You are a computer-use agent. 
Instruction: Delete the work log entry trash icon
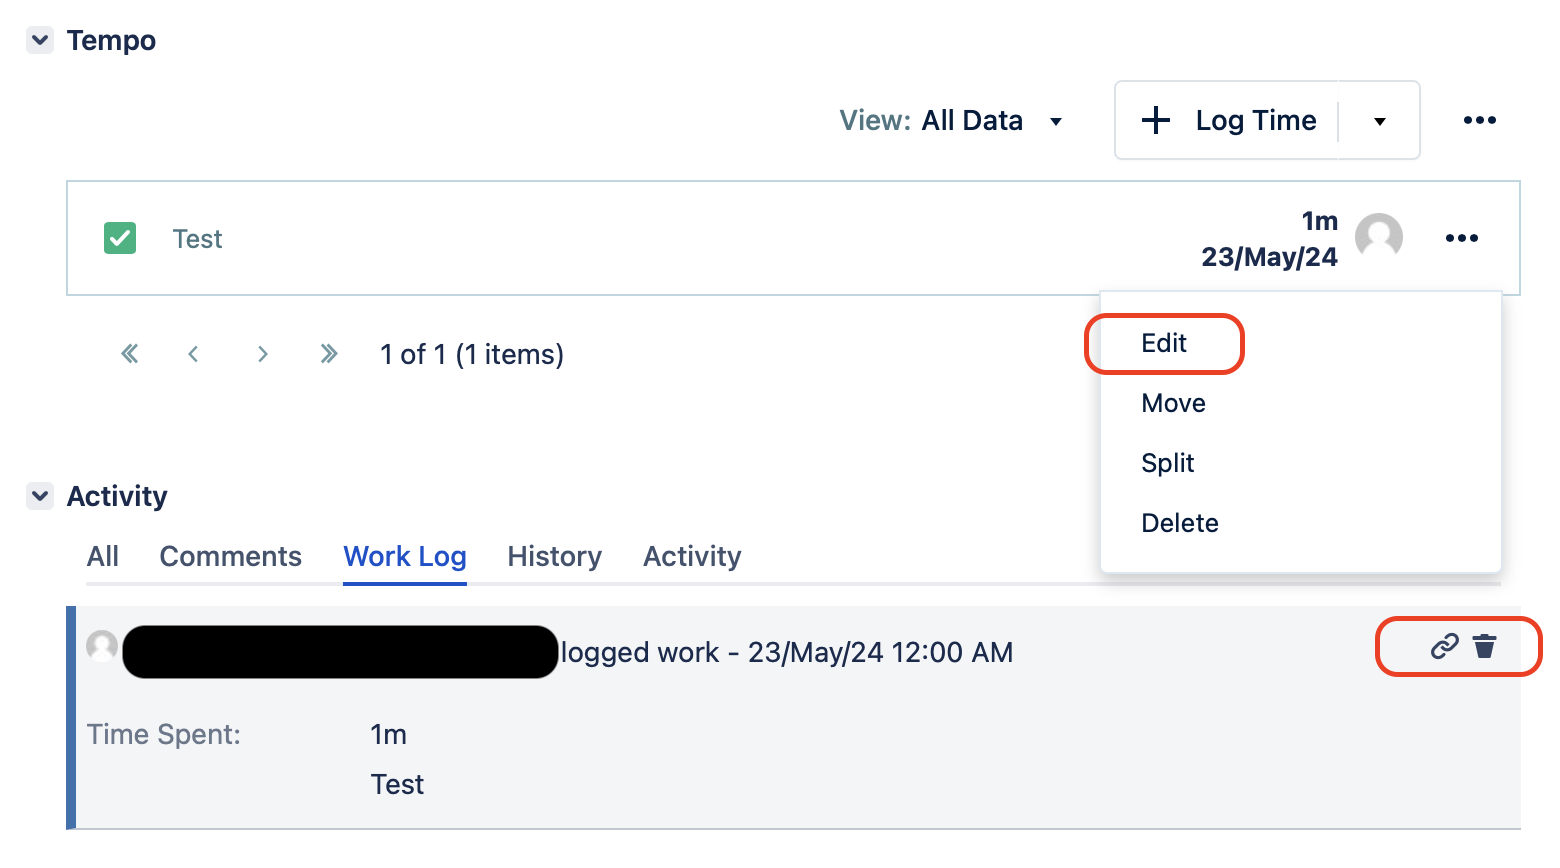pyautogui.click(x=1485, y=647)
